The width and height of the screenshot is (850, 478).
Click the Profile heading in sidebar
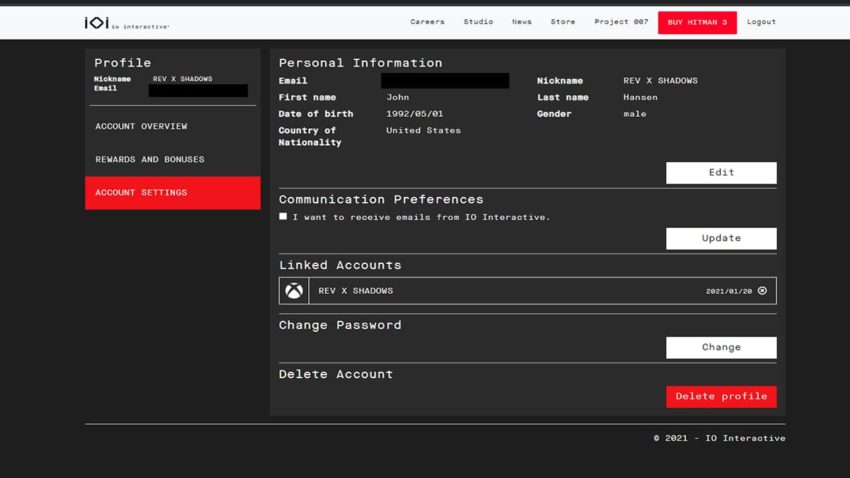pyautogui.click(x=123, y=63)
